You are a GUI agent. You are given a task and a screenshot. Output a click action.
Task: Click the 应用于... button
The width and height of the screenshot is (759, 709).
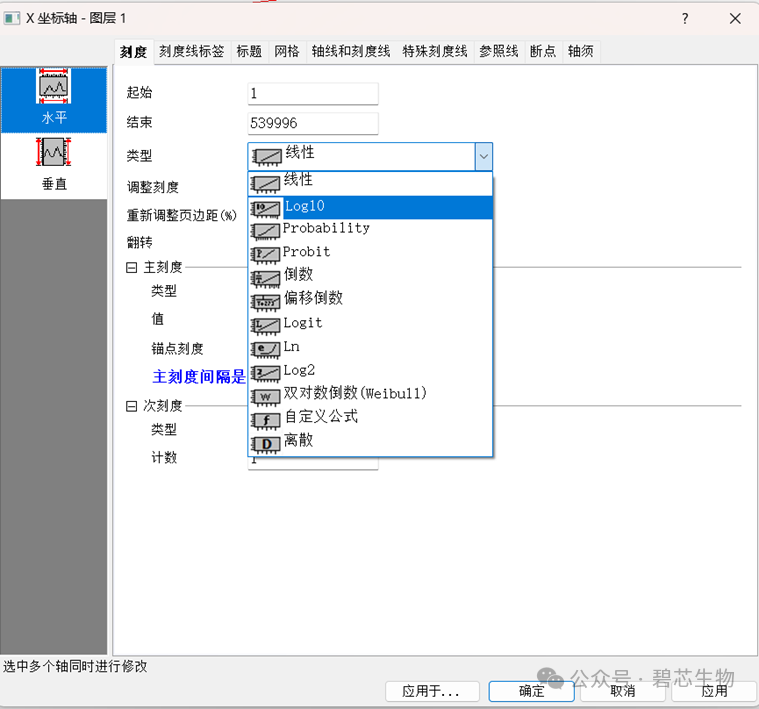432,691
